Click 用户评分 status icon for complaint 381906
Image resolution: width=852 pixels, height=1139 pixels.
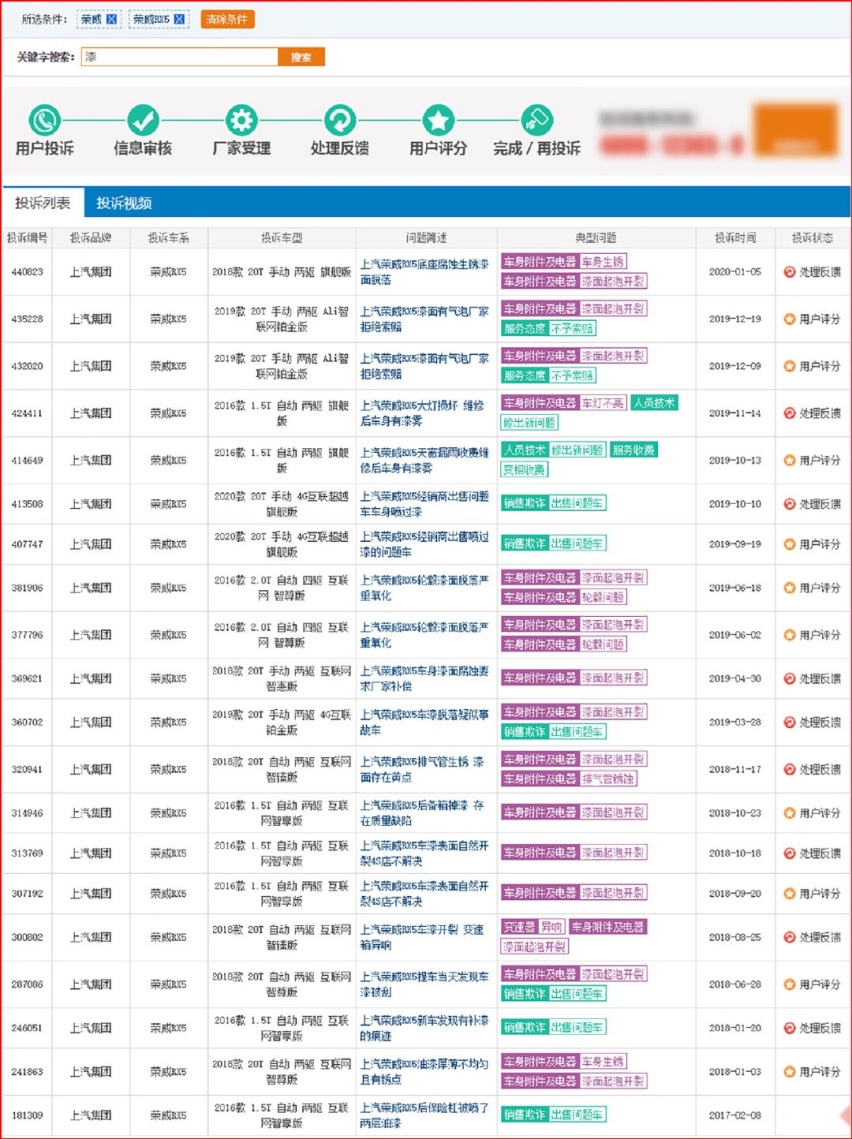click(x=790, y=588)
